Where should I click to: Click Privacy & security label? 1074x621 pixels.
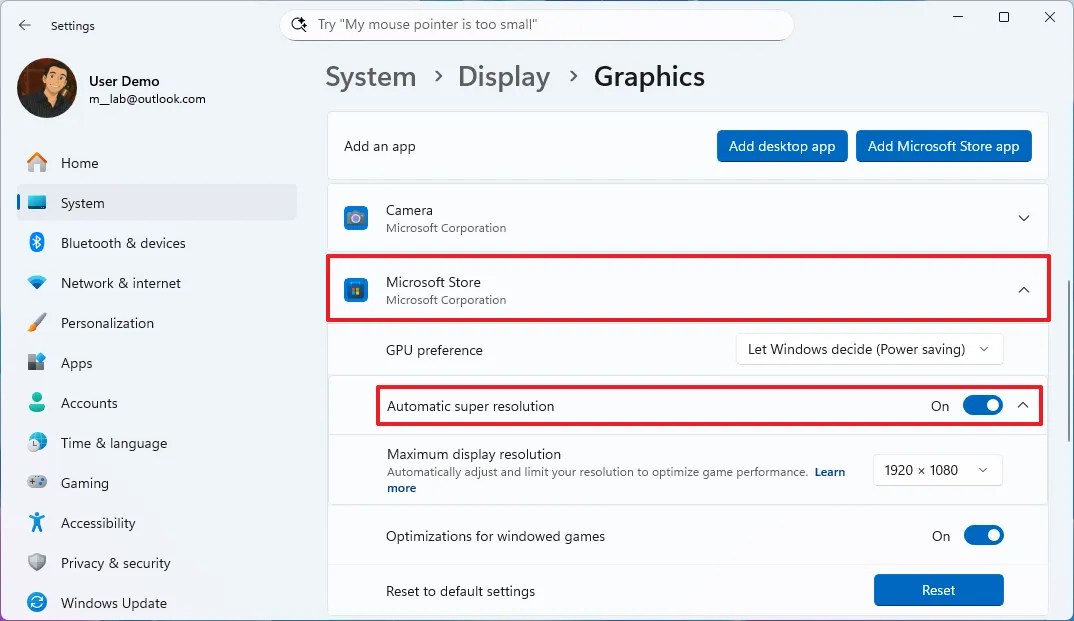[116, 563]
